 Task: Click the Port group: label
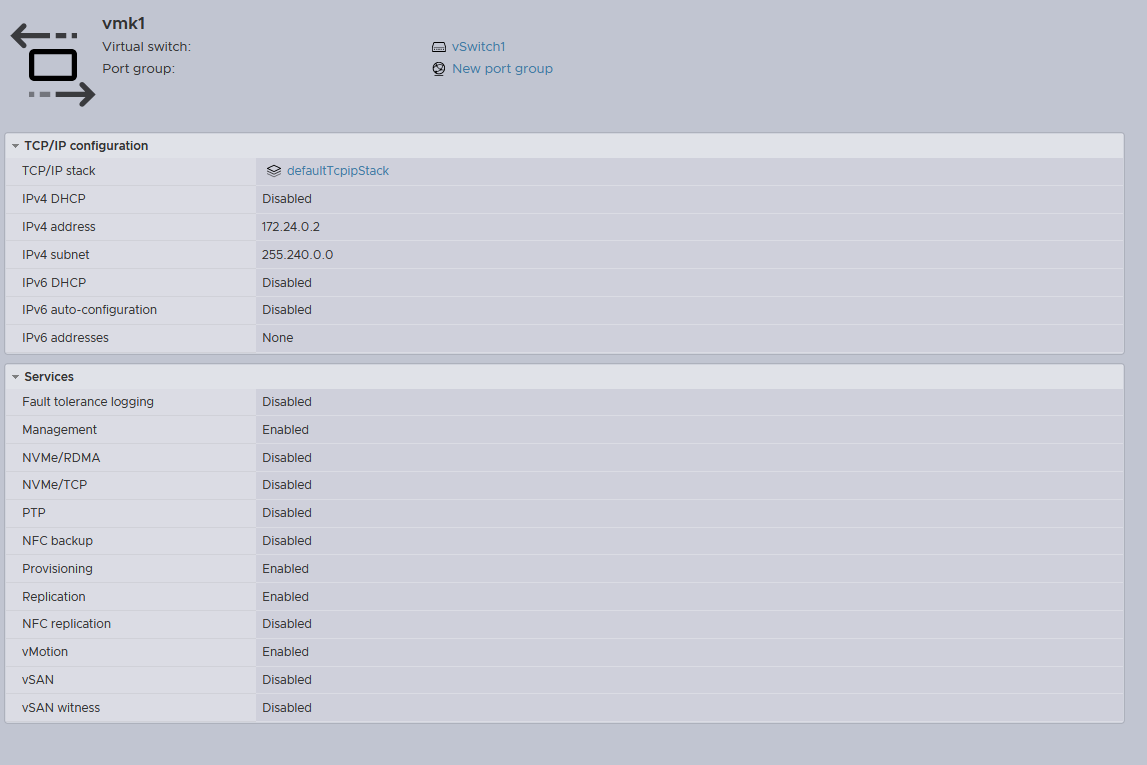tap(138, 69)
